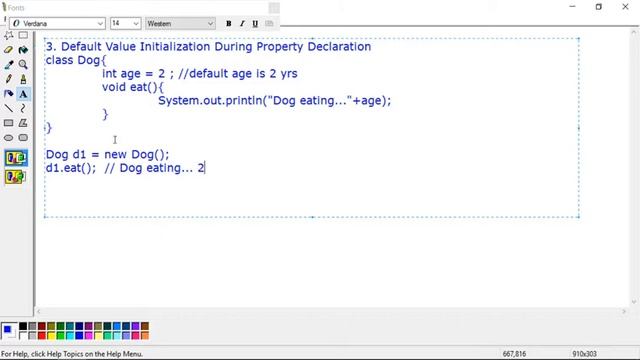Select the Airbrush tool
Screen dimensions: 640x360
(9, 94)
